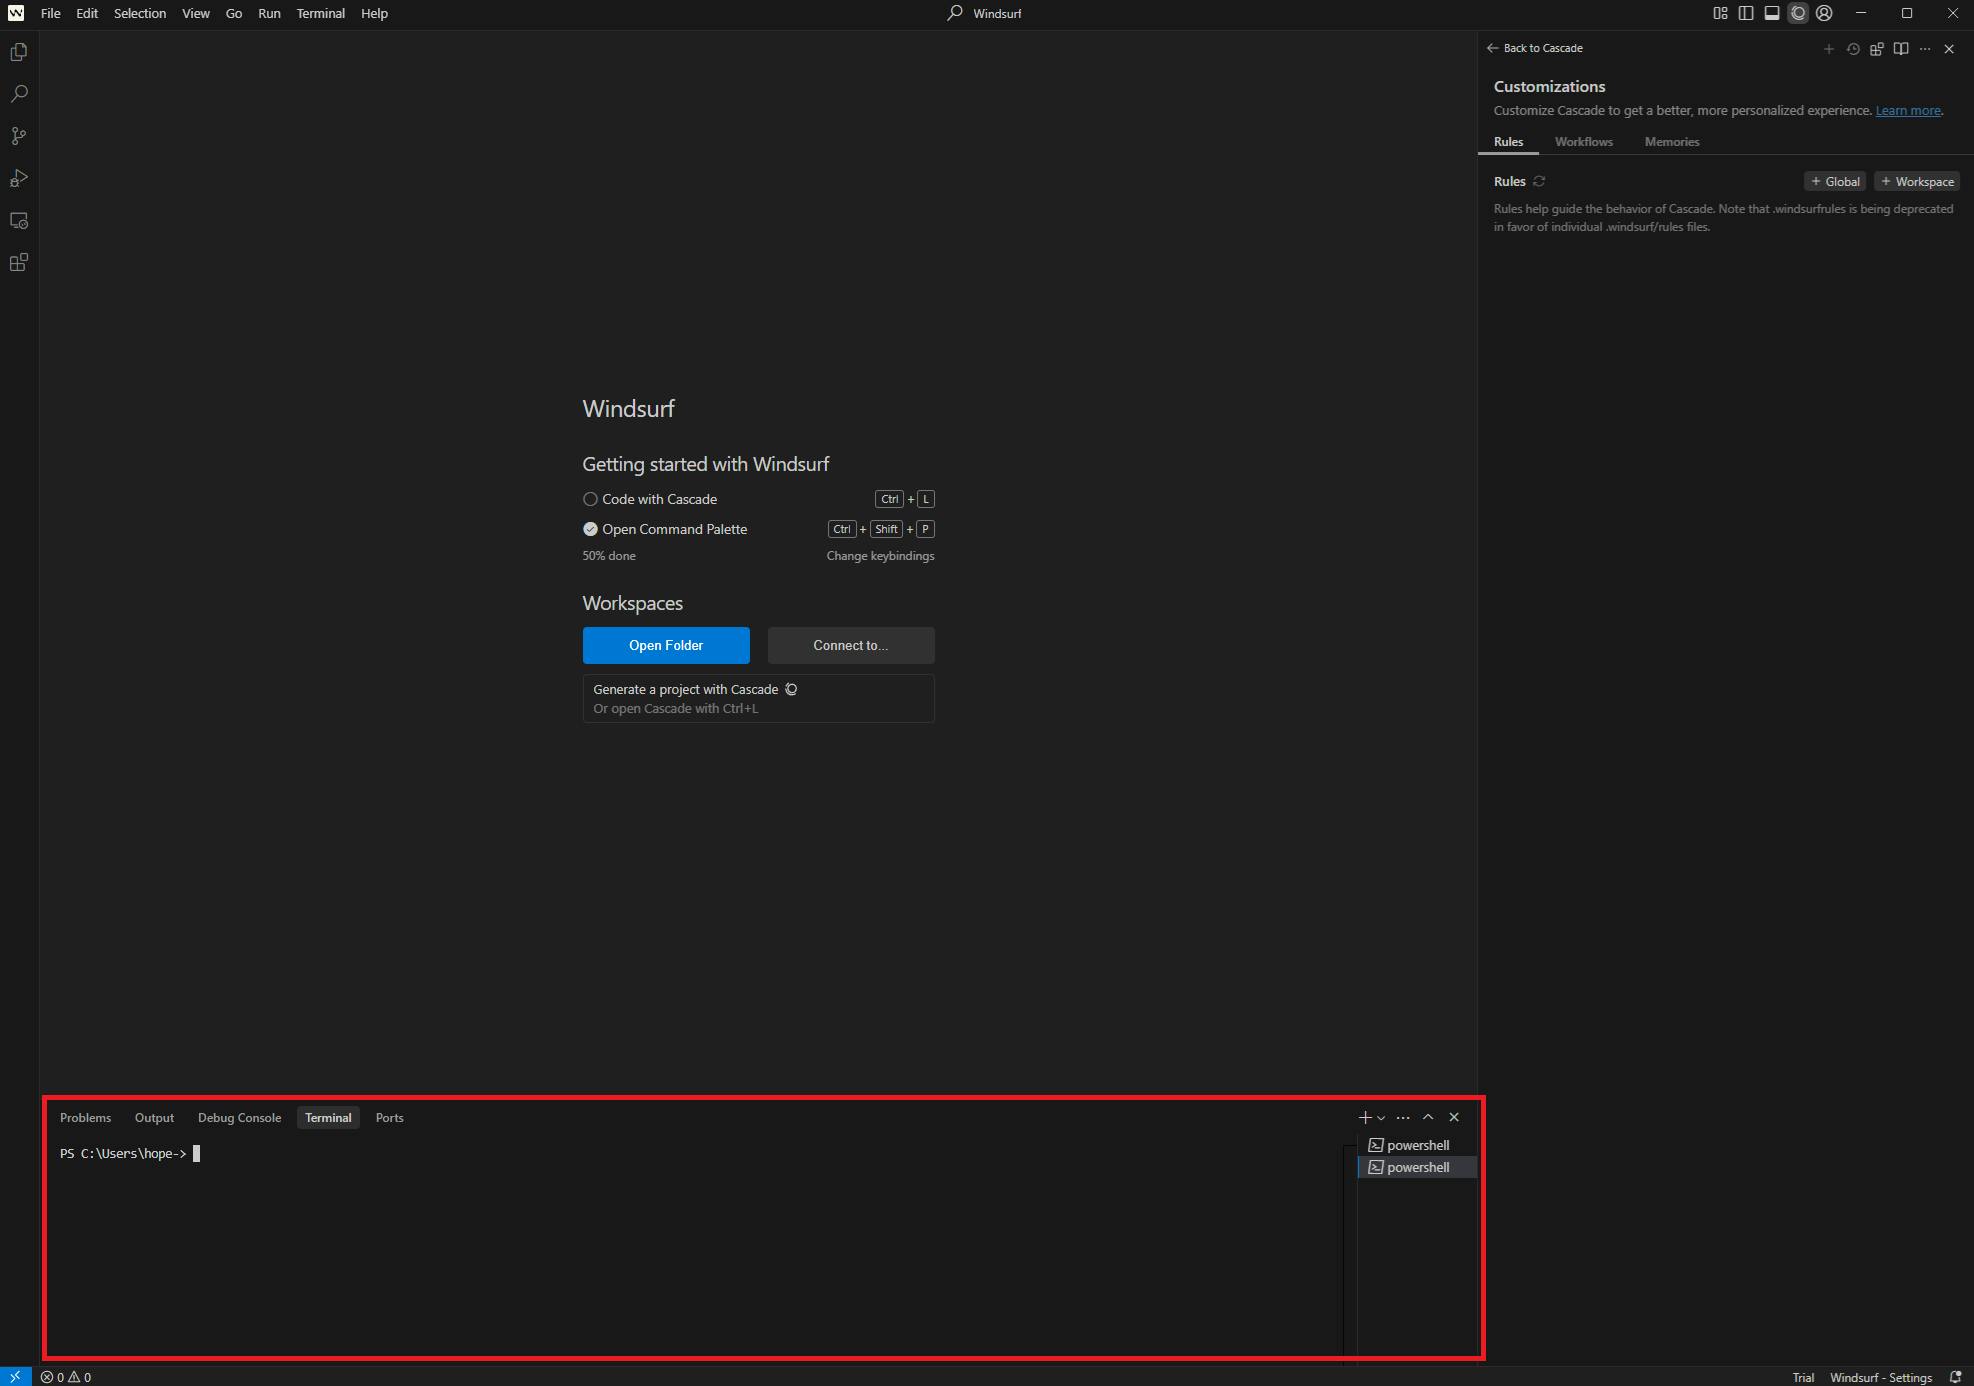Click the Open Folder button
1974x1386 pixels.
(666, 646)
